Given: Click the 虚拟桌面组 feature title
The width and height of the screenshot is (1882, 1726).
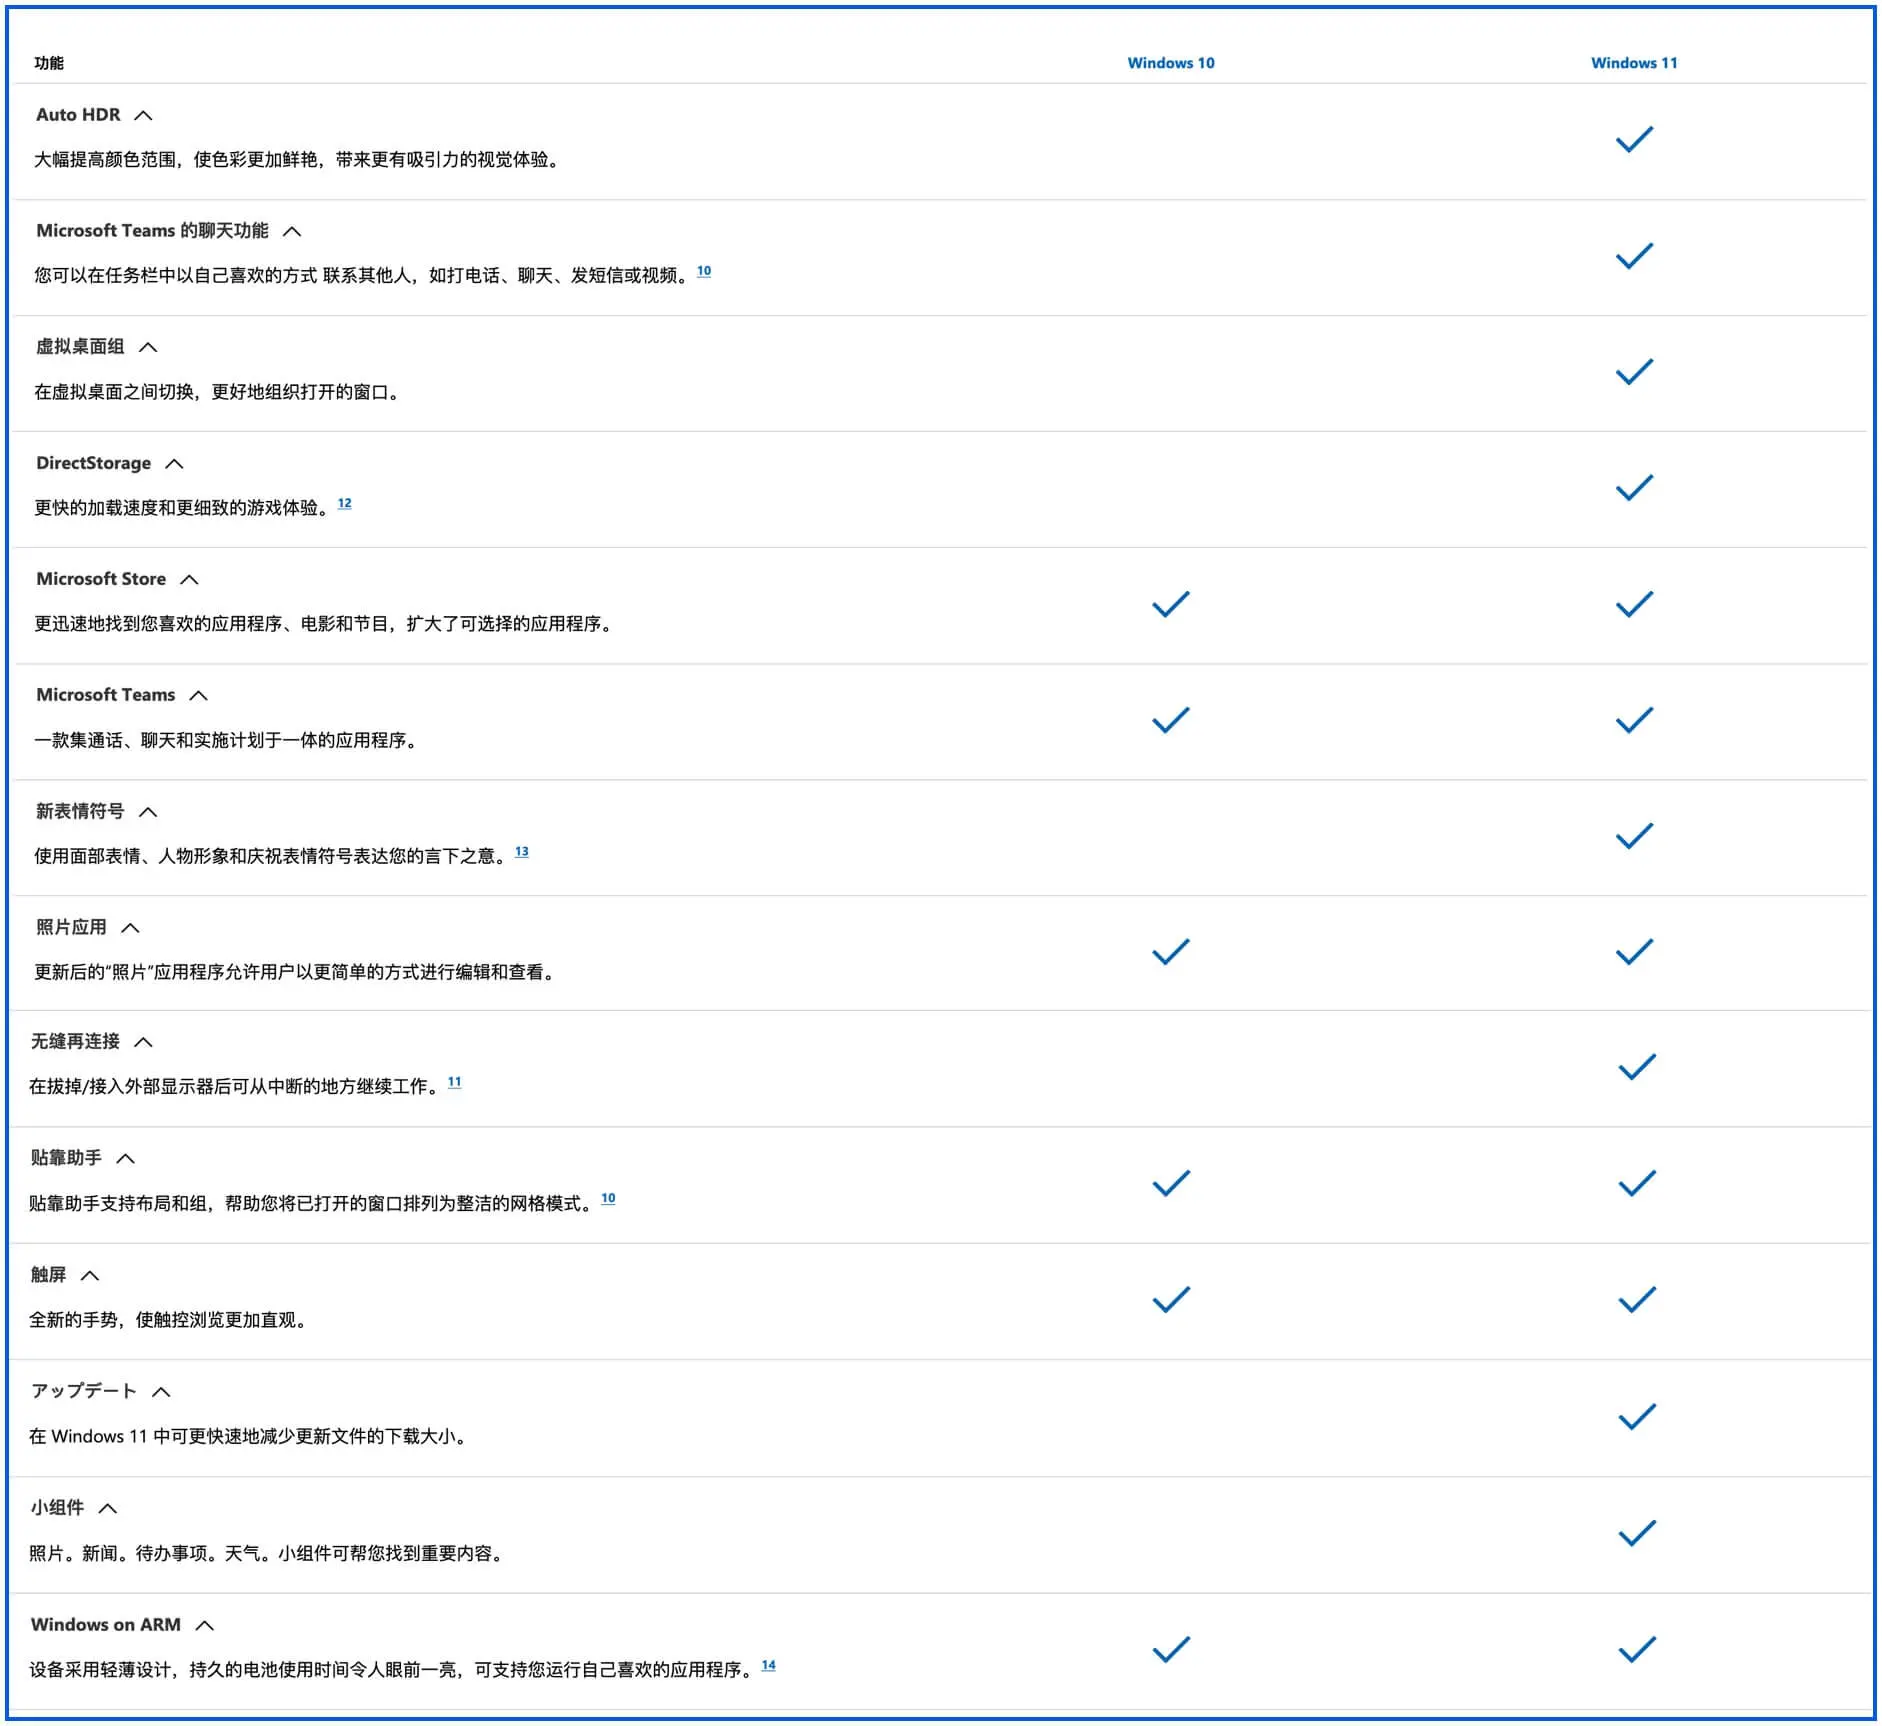Looking at the screenshot, I should tap(80, 347).
